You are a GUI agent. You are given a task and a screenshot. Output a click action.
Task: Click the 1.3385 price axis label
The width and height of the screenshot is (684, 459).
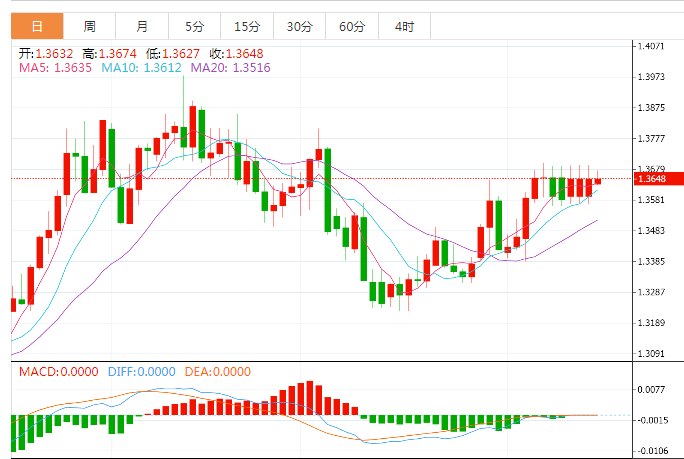click(651, 261)
